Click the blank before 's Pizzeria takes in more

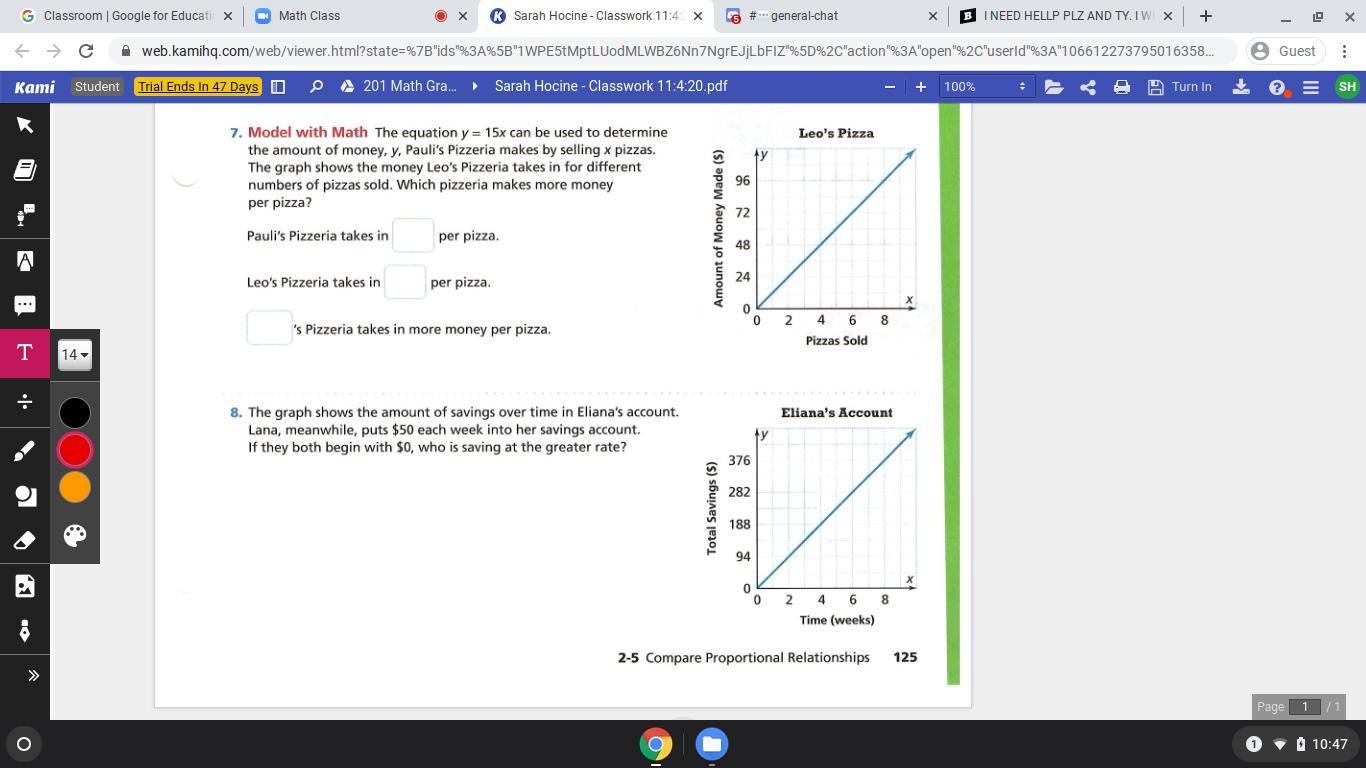coord(269,328)
